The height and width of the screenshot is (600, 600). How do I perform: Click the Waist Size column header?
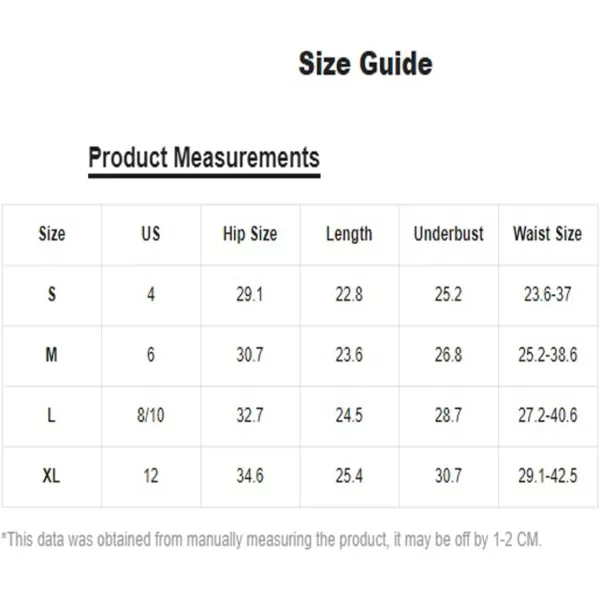[548, 233]
